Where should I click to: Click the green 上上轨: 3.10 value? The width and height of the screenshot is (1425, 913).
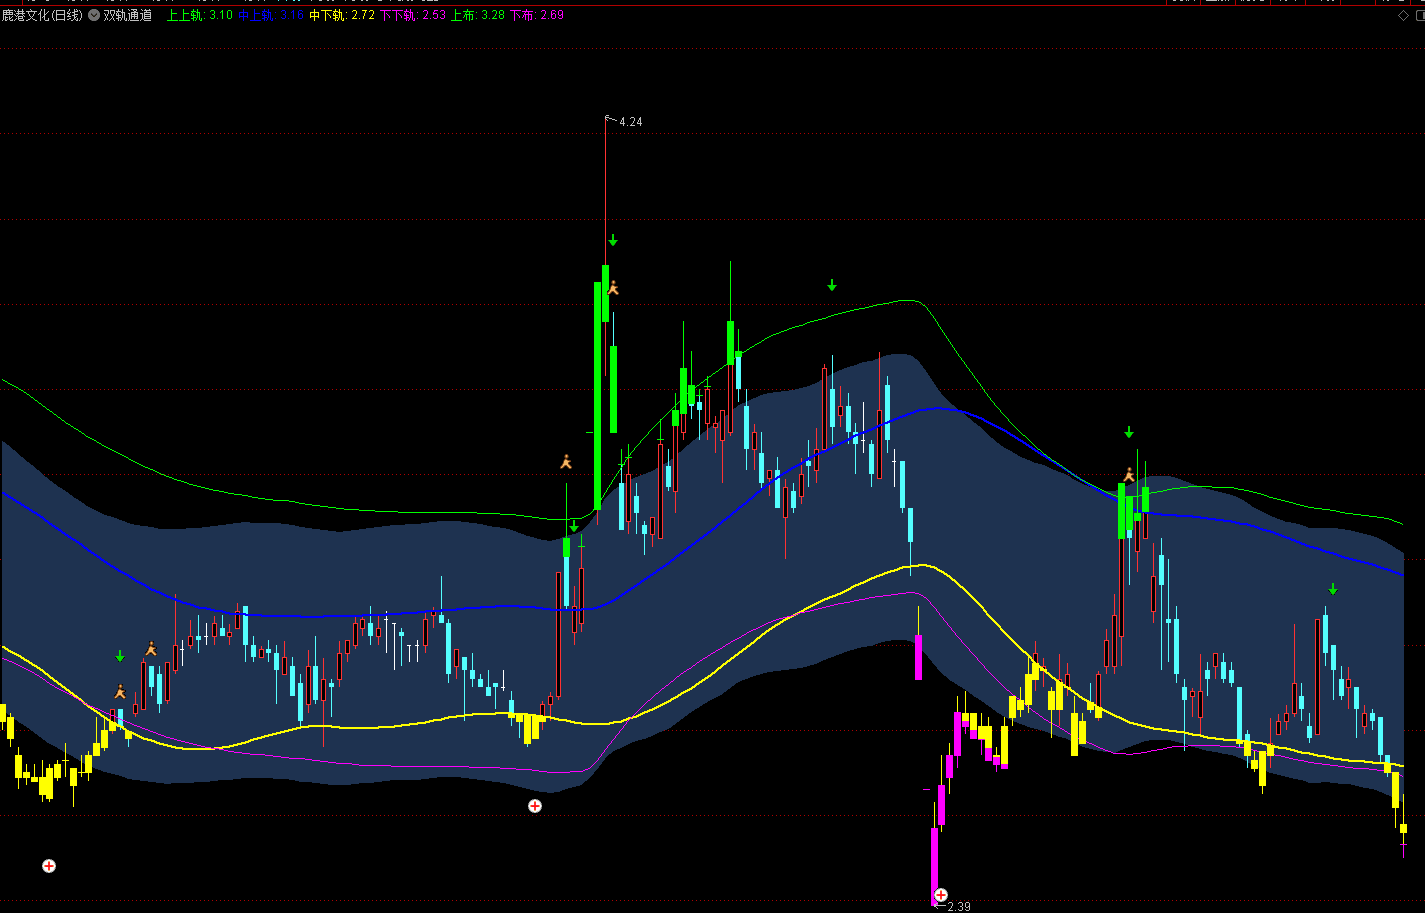coord(199,15)
